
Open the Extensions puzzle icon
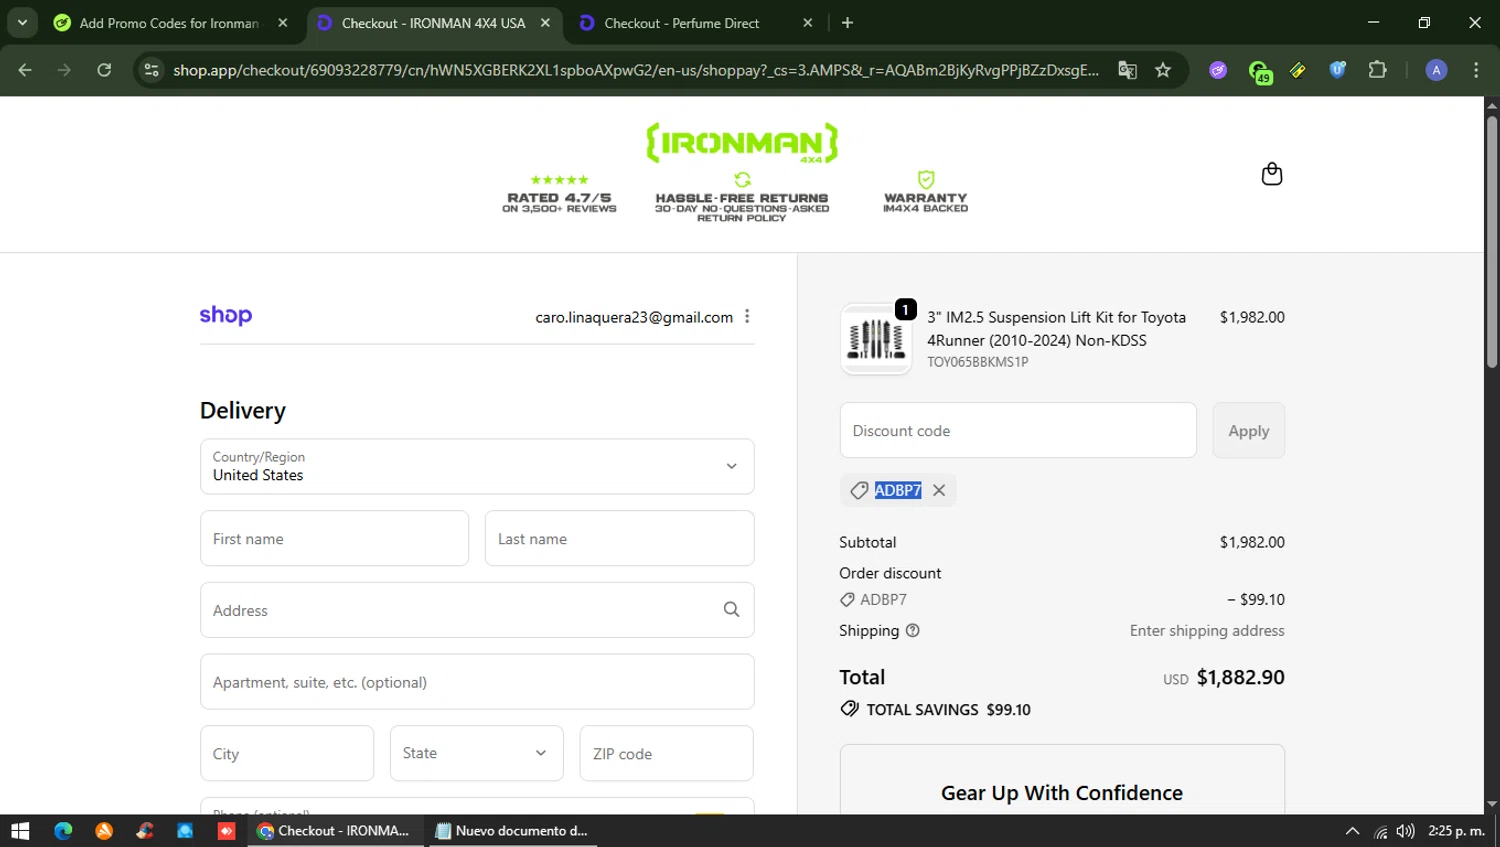[1377, 70]
